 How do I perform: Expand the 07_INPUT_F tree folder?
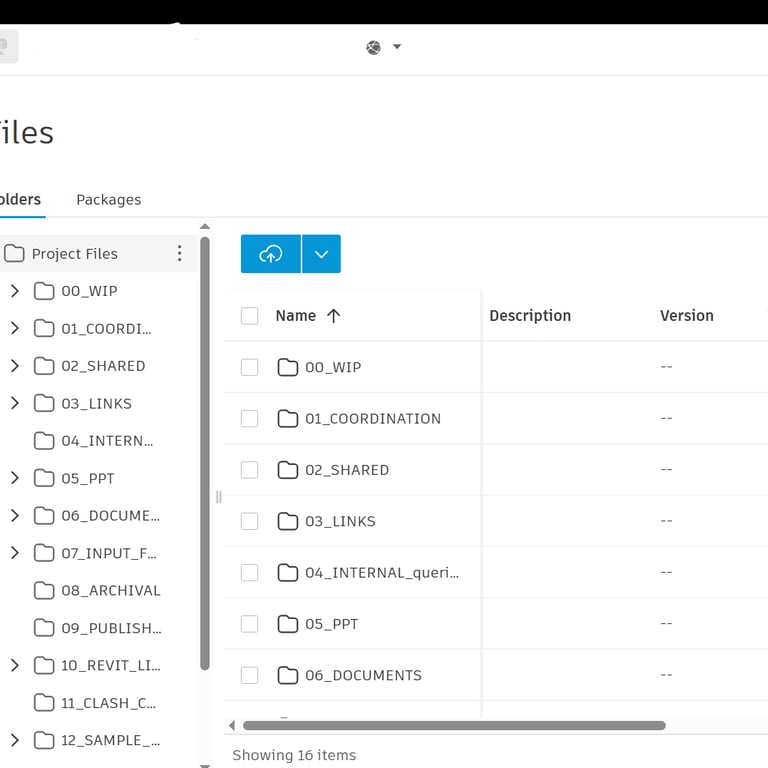pyautogui.click(x=14, y=553)
